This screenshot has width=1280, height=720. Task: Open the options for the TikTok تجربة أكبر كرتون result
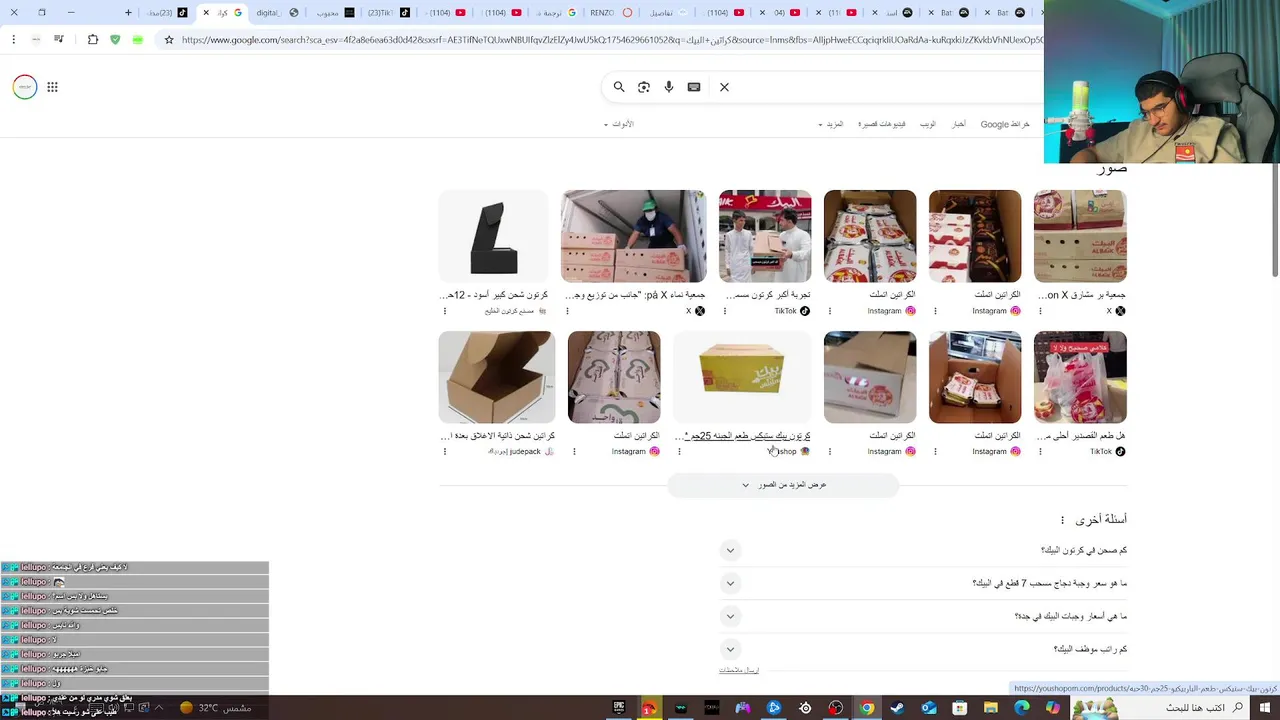[x=725, y=311]
